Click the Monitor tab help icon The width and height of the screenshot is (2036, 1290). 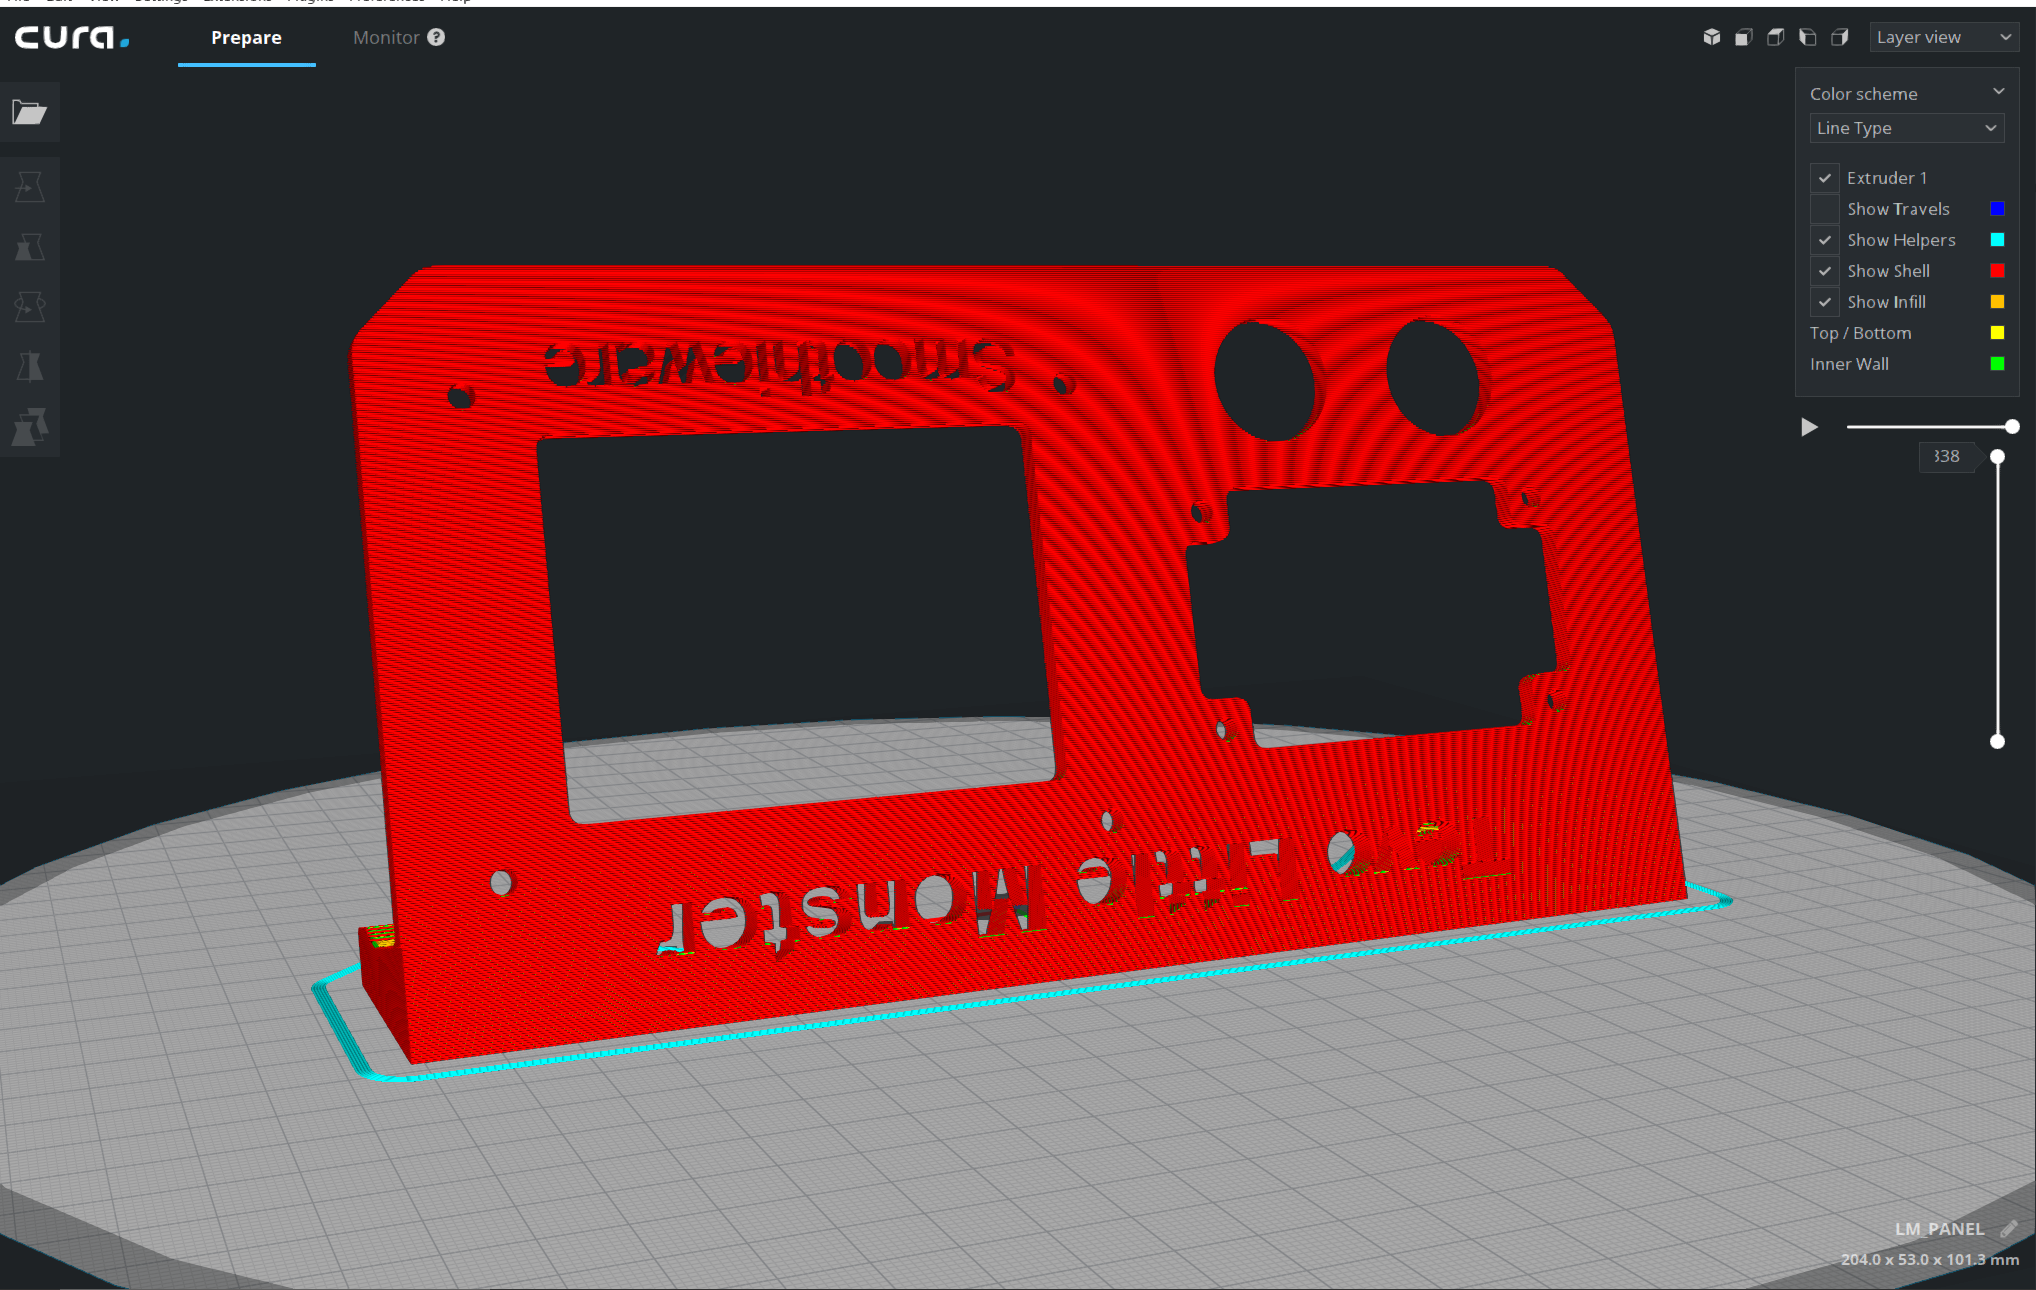click(436, 37)
